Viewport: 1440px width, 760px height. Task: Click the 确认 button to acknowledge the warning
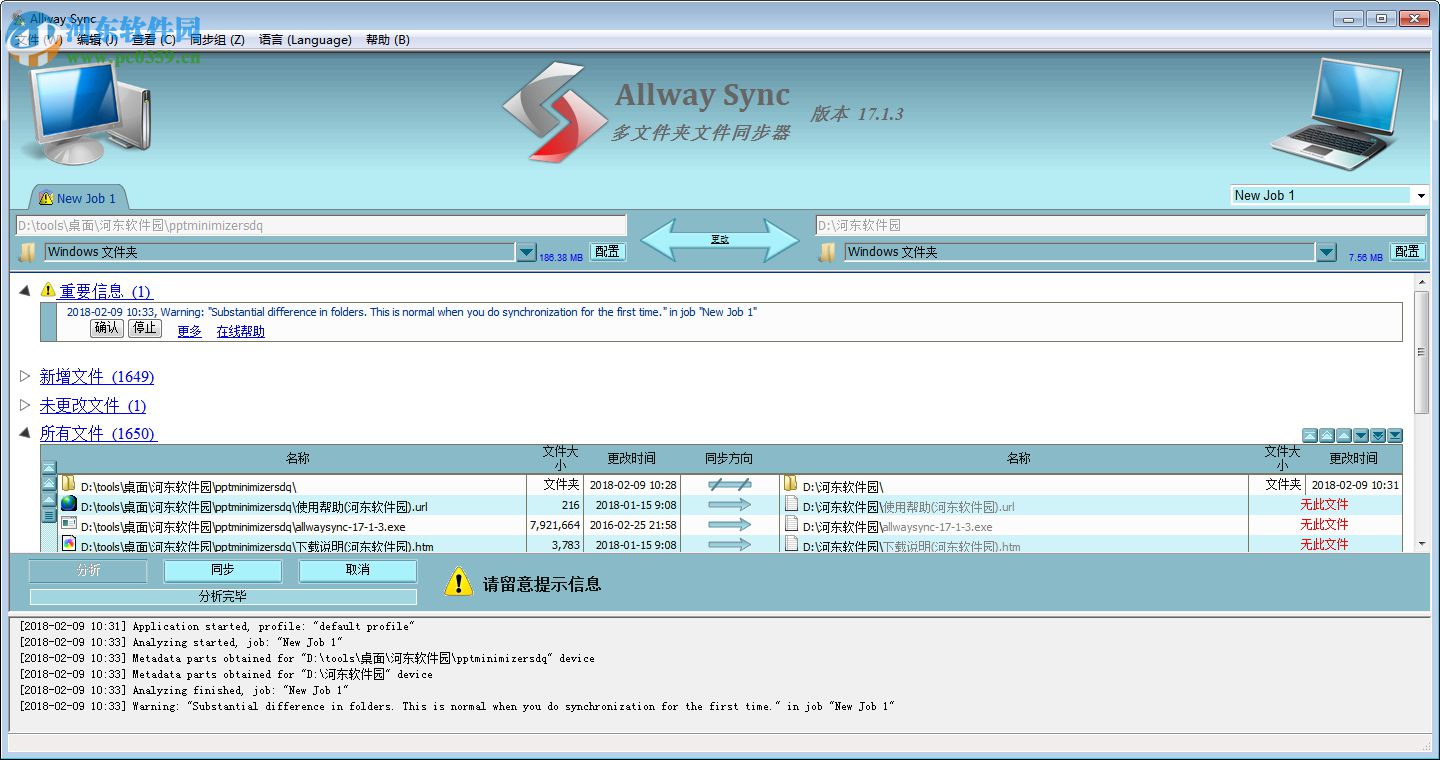(x=105, y=328)
